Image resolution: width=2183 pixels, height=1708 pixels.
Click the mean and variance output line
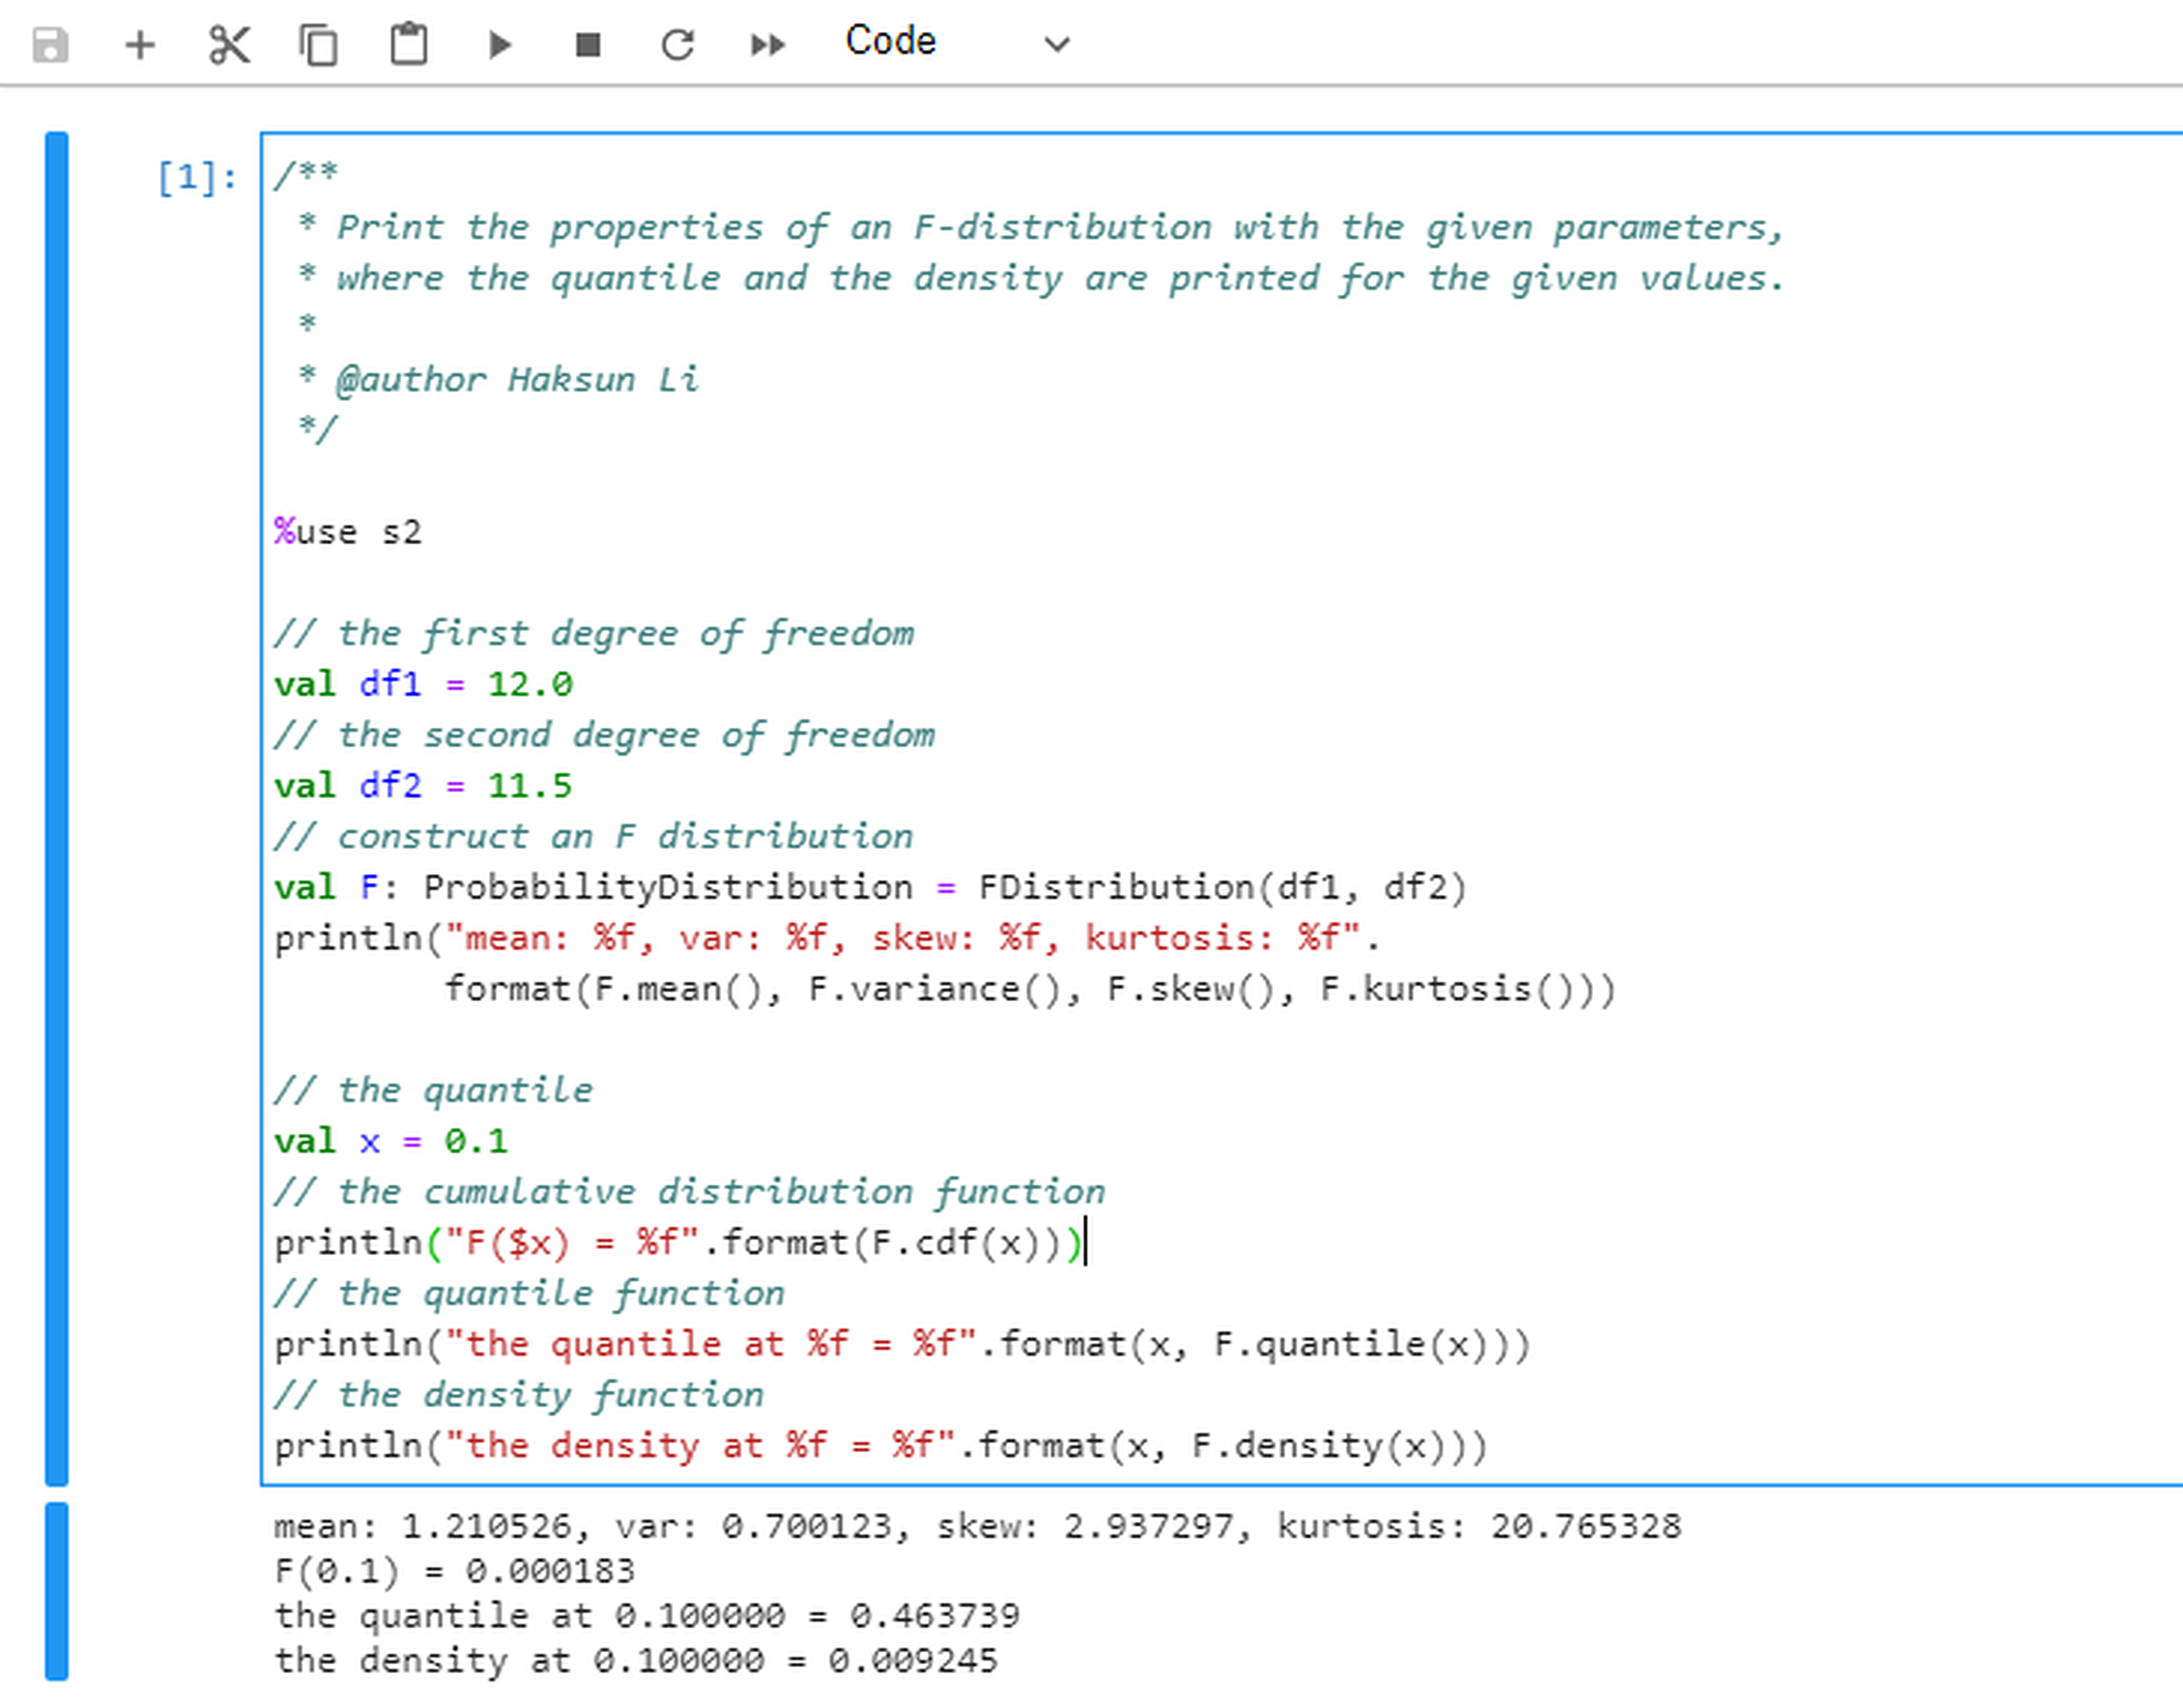977,1526
